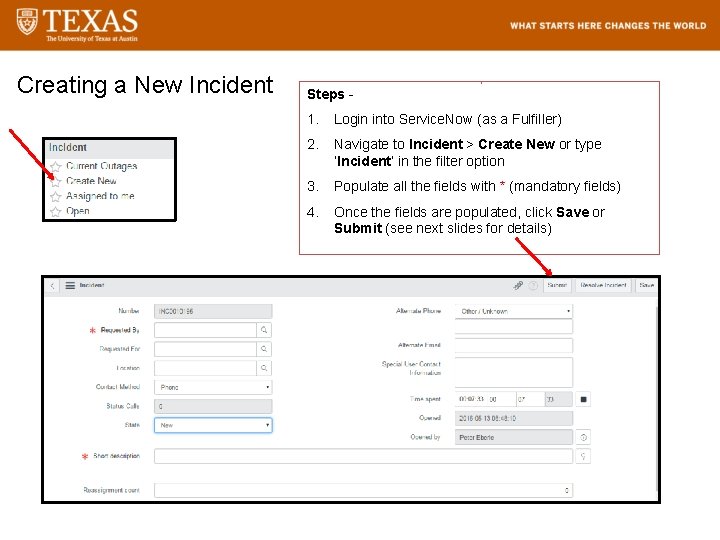Click the suggestion icon beside Short description
The height and width of the screenshot is (540, 720).
[583, 456]
